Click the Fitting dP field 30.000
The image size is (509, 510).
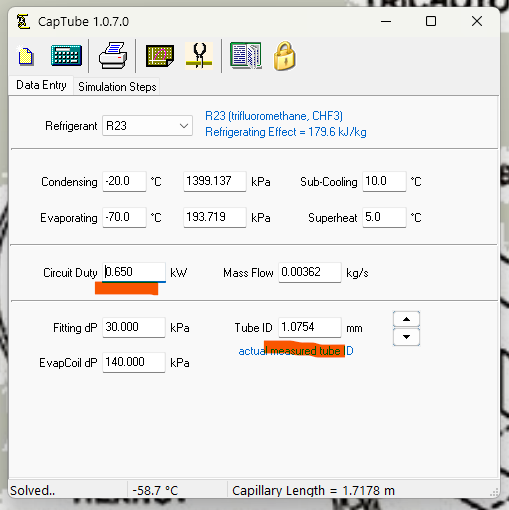(134, 327)
